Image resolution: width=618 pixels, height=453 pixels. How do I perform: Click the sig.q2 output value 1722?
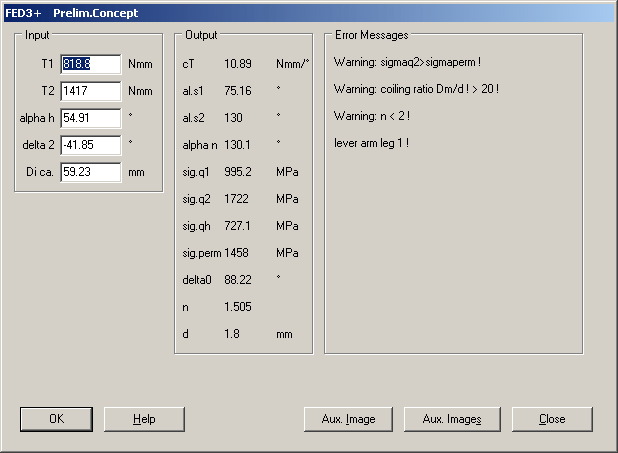click(x=236, y=199)
